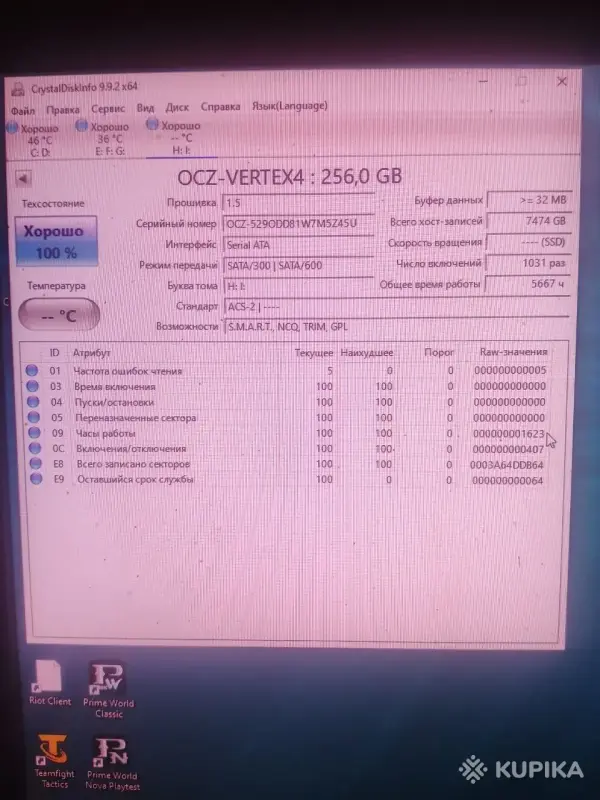Select the Часы работы row
Image resolution: width=600 pixels, height=800 pixels.
(x=289, y=433)
